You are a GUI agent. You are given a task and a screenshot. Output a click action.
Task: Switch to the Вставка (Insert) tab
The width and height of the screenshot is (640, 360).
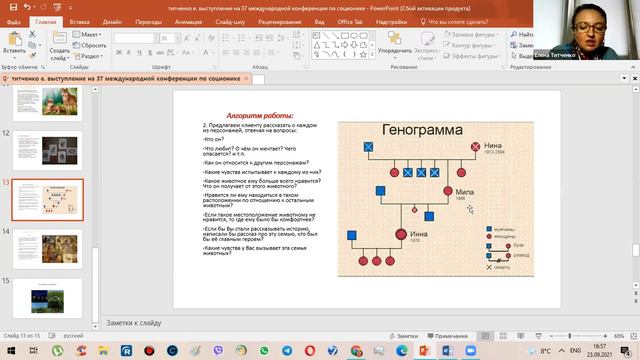coord(79,22)
